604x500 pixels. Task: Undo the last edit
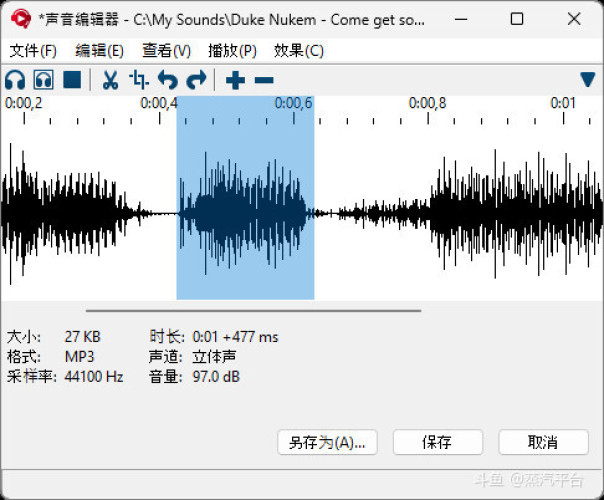point(168,80)
